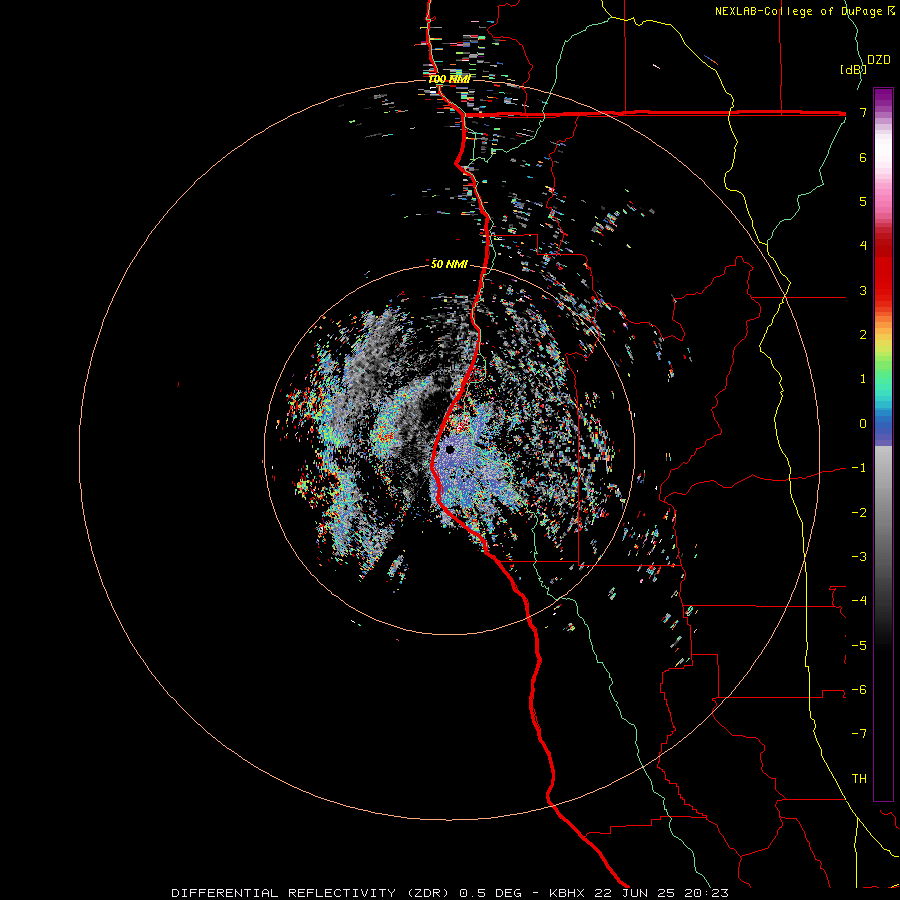The image size is (900, 900).
Task: Click the legend value 0
Action: pyautogui.click(x=863, y=424)
